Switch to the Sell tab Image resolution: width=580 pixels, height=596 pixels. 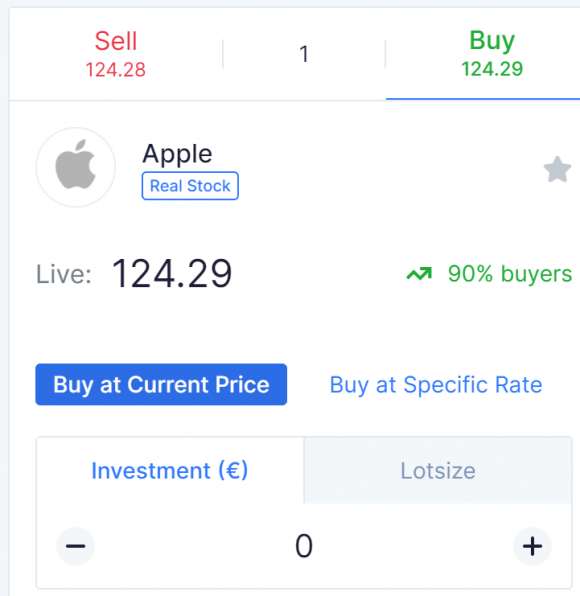116,54
